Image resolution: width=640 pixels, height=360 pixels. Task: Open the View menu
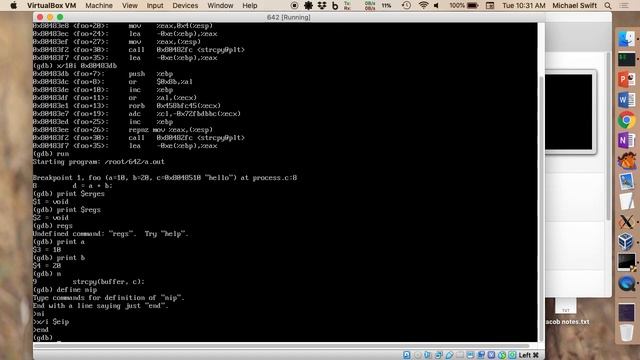(x=130, y=6)
